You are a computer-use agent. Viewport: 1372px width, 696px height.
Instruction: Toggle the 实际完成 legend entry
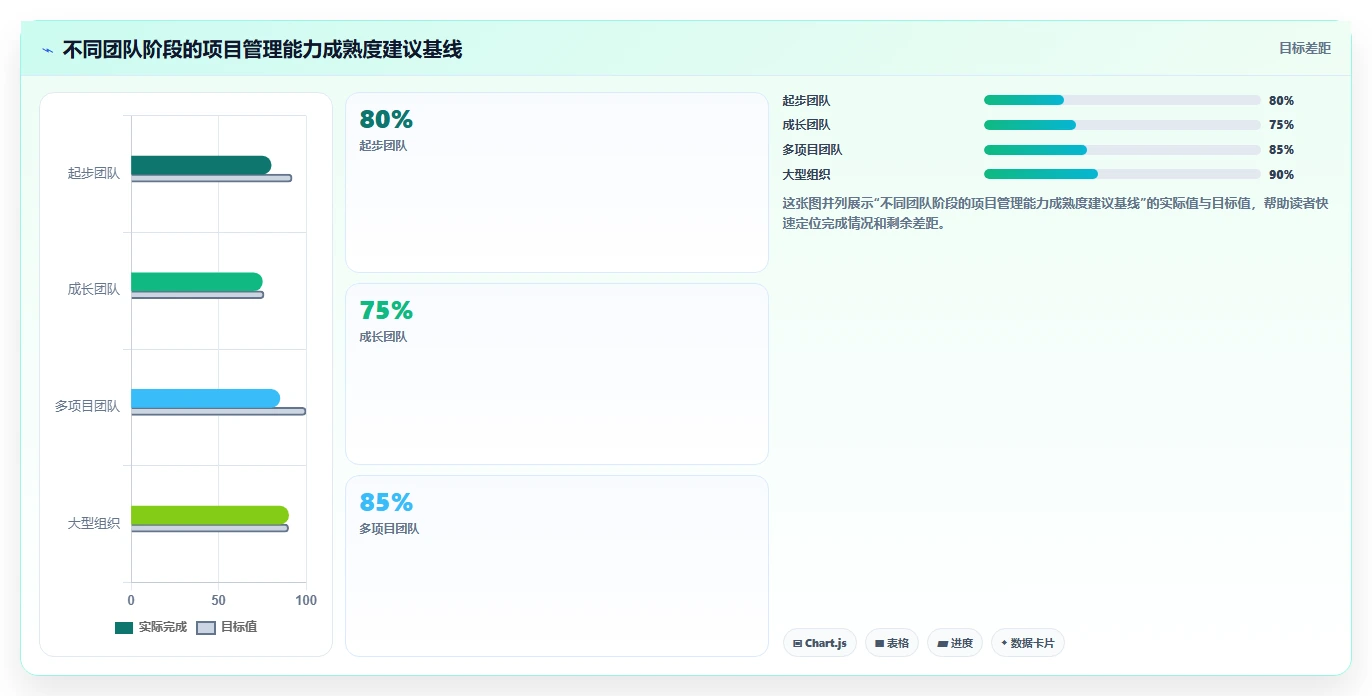[x=151, y=627]
